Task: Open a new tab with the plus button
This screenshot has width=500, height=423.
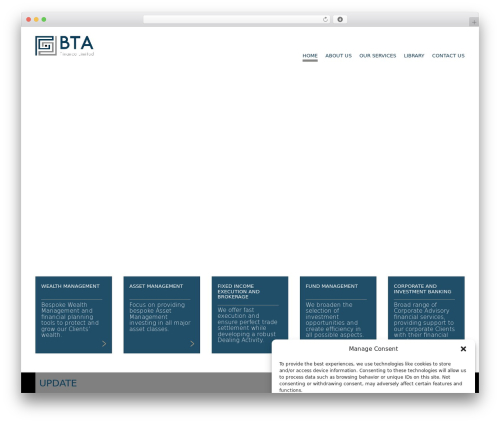Action: pos(474,22)
